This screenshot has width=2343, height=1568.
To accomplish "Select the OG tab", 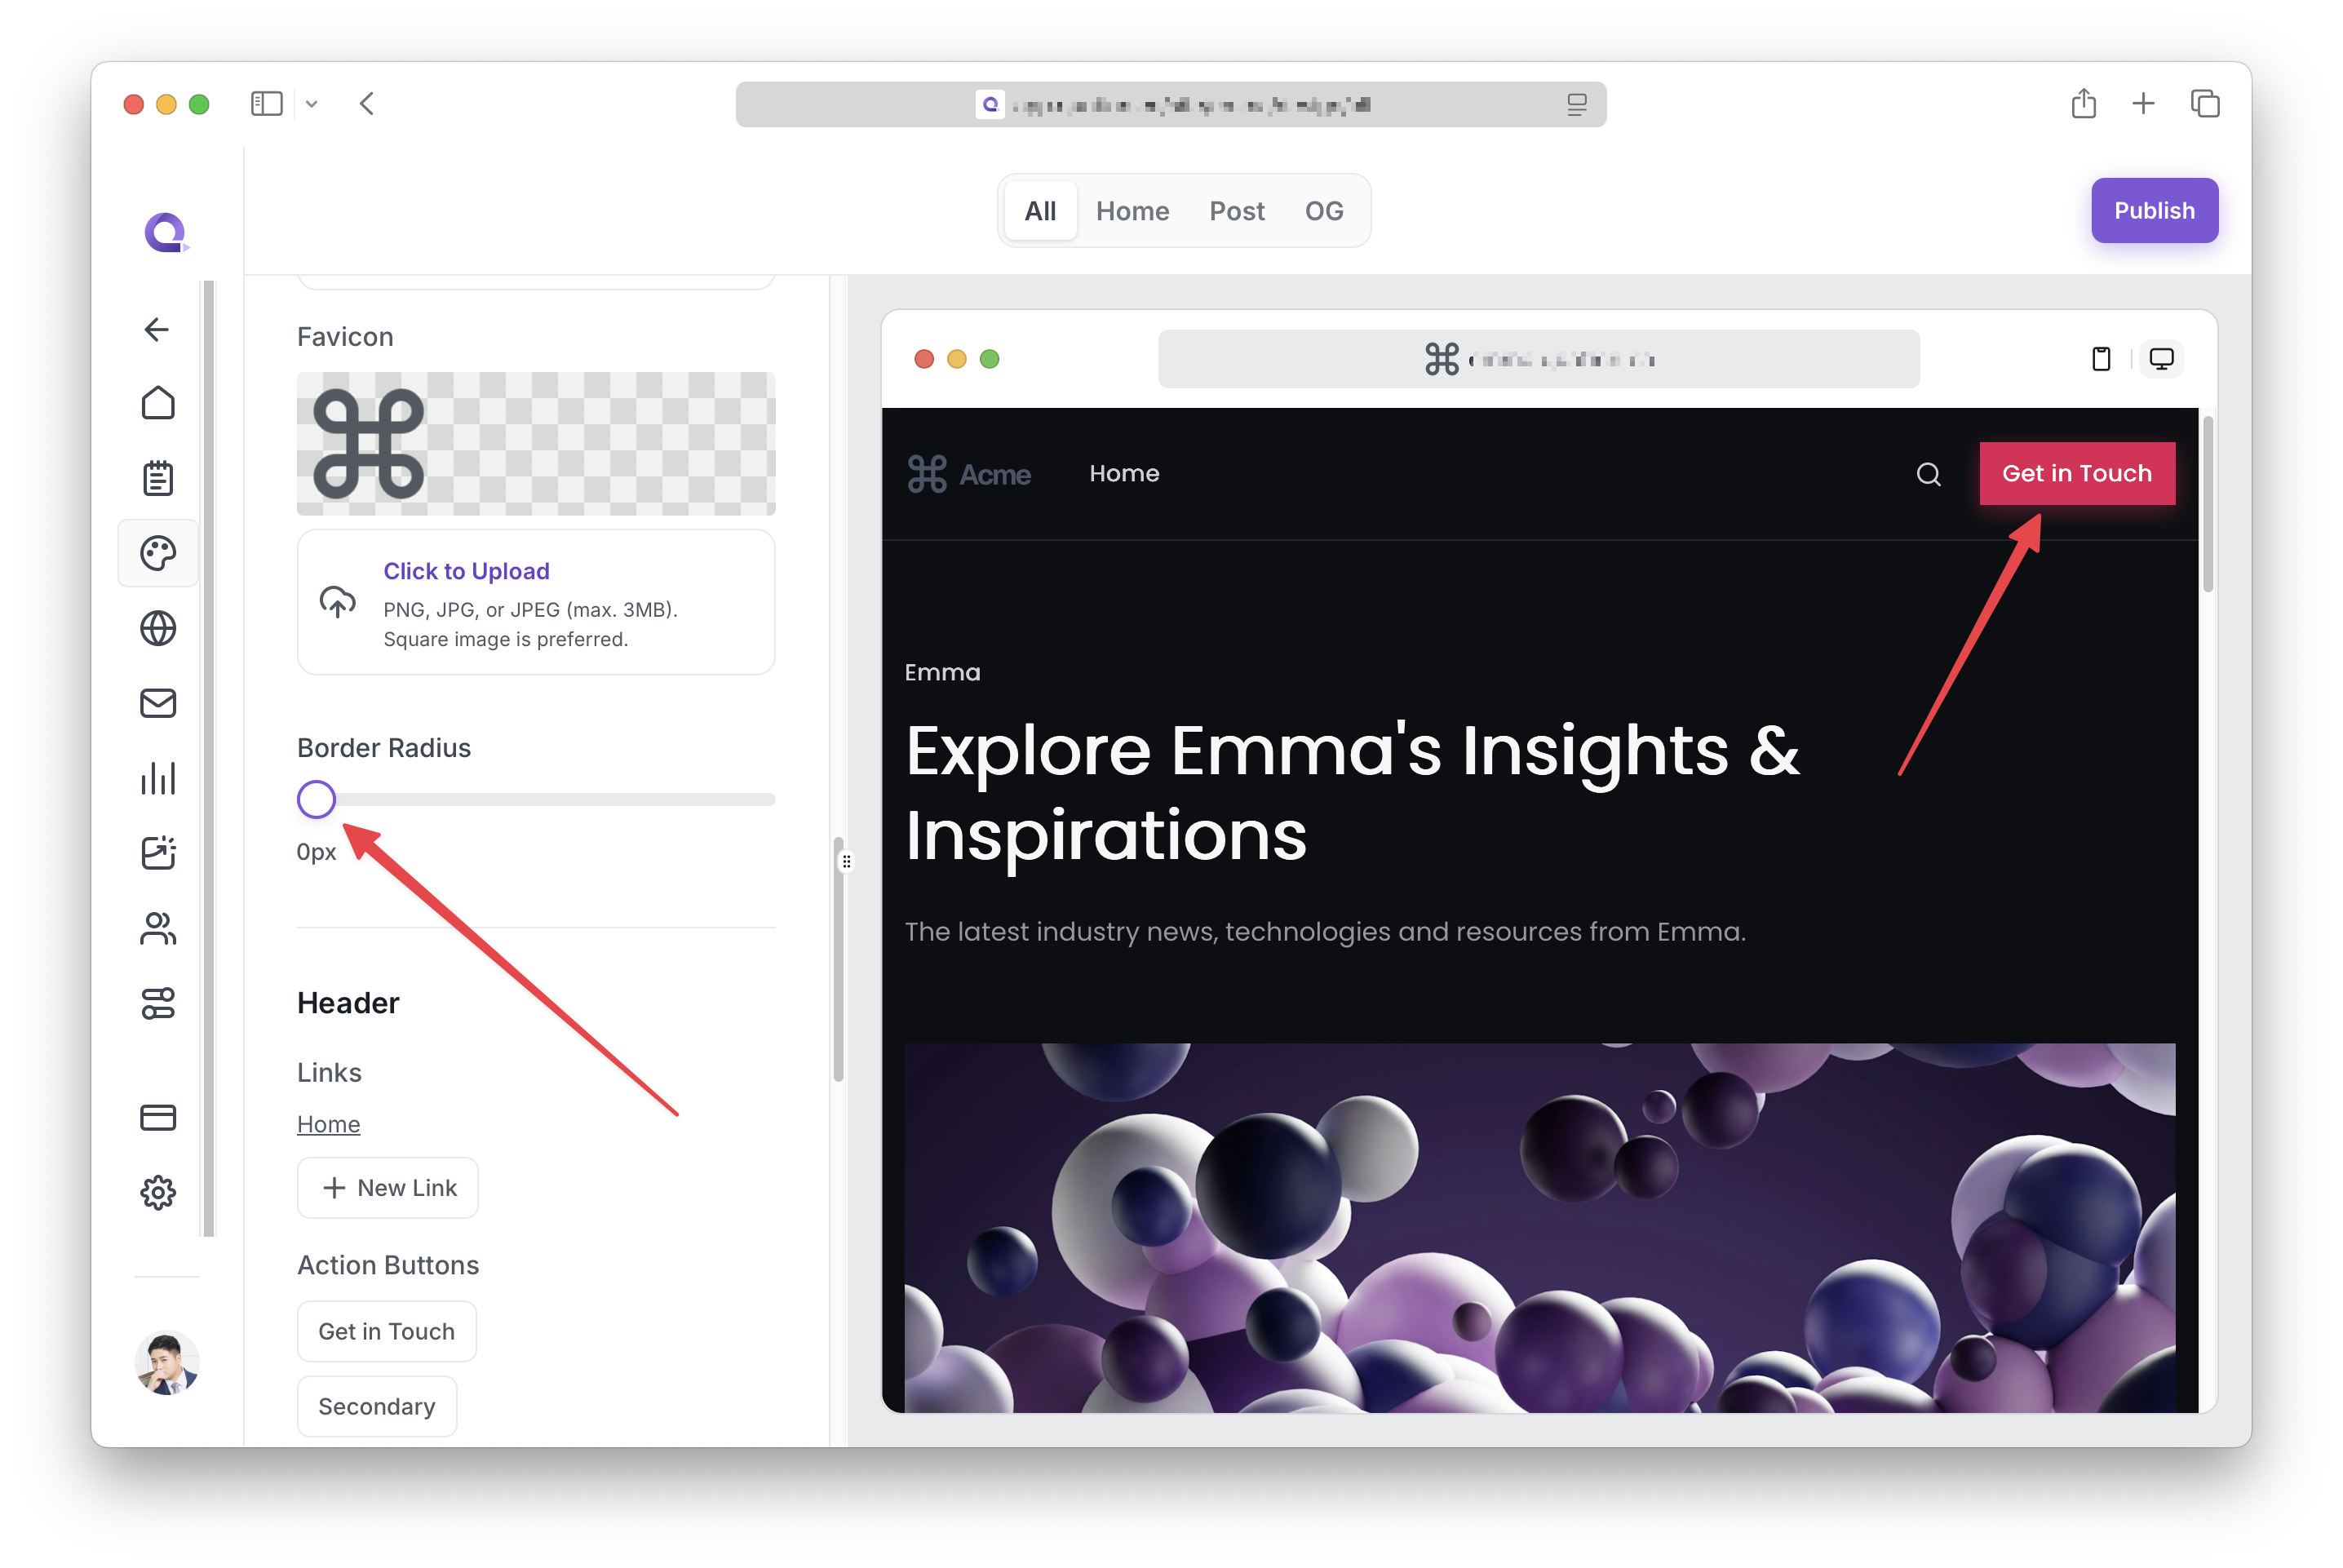I will 1323,211.
